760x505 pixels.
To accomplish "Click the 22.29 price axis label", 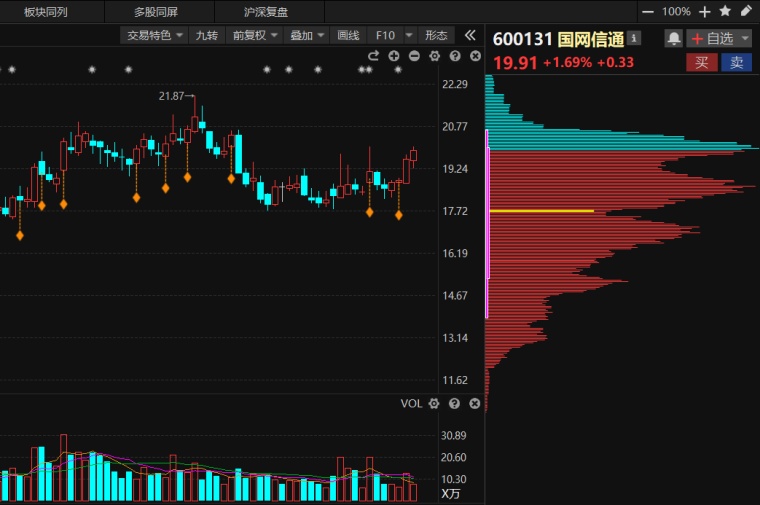I will click(455, 84).
